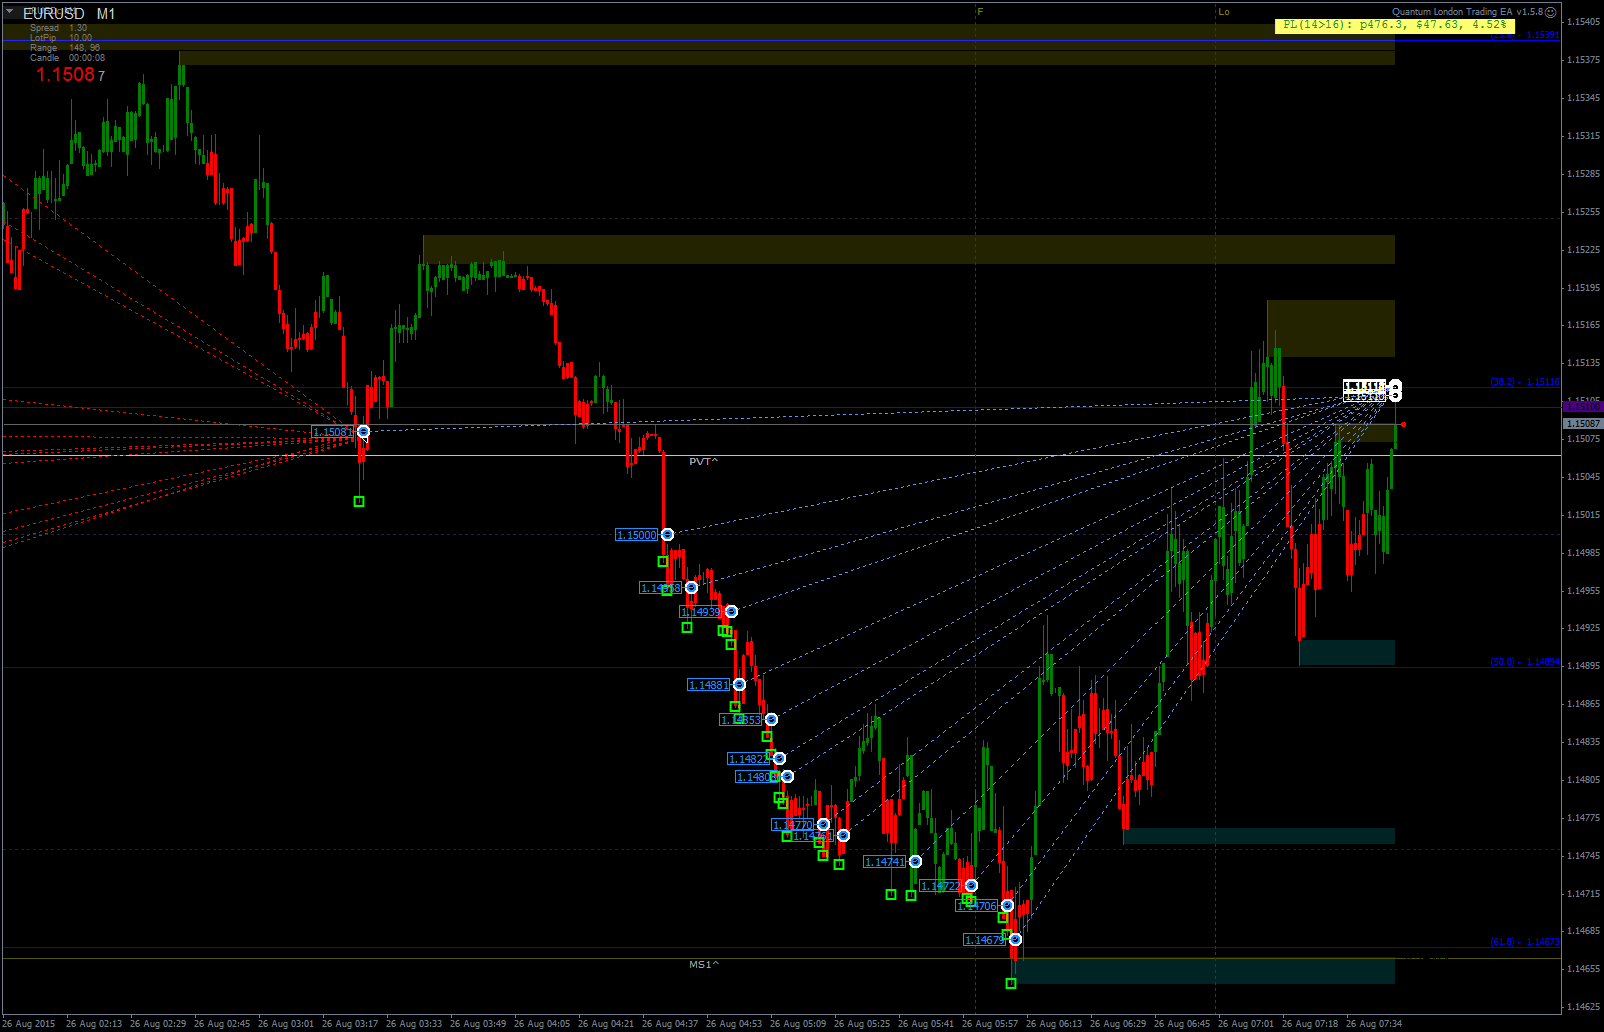Click the PVT^ pivot line label
This screenshot has width=1604, height=1032.
704,462
